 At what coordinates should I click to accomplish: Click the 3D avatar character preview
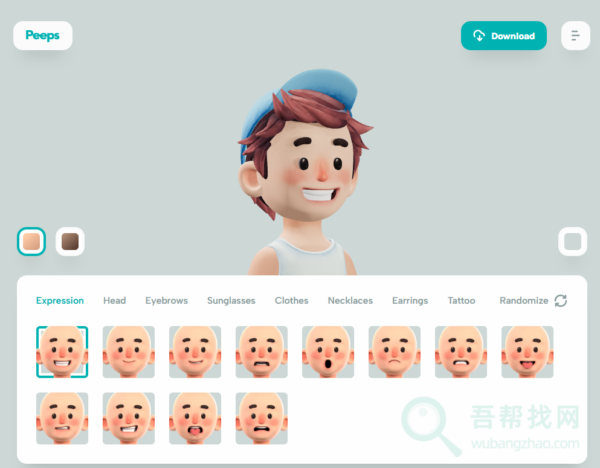300,170
